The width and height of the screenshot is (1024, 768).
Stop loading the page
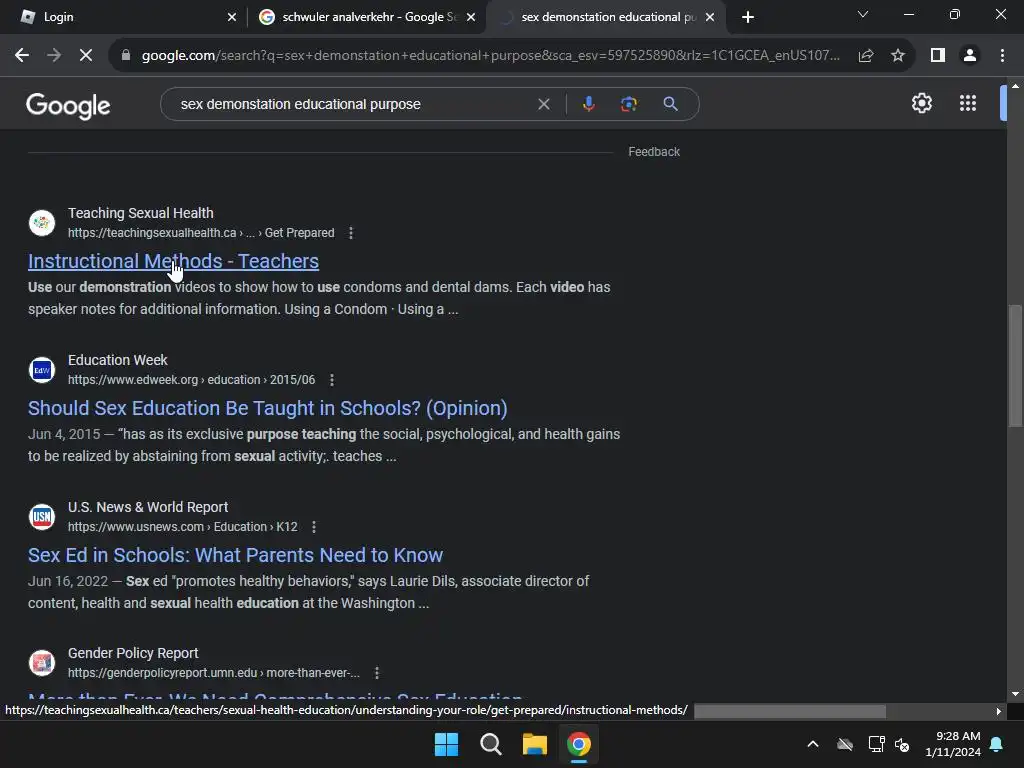86,56
